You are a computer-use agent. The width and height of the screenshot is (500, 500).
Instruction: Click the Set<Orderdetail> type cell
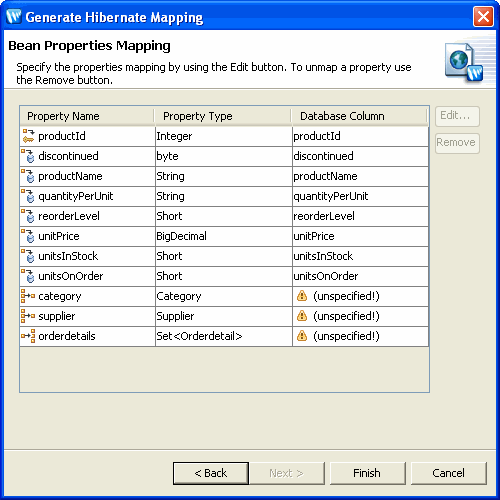[x=224, y=336]
